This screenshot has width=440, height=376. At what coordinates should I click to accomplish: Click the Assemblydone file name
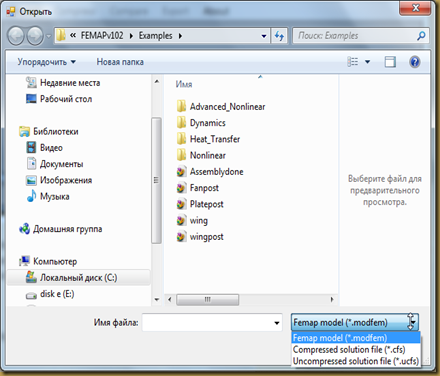pyautogui.click(x=217, y=172)
